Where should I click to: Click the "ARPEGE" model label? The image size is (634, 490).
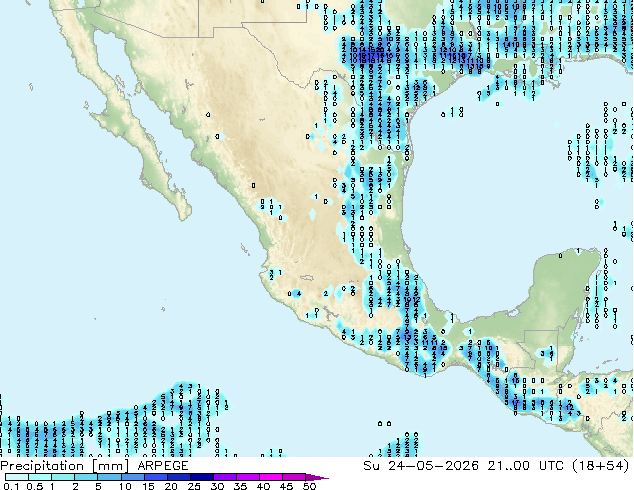pos(163,466)
